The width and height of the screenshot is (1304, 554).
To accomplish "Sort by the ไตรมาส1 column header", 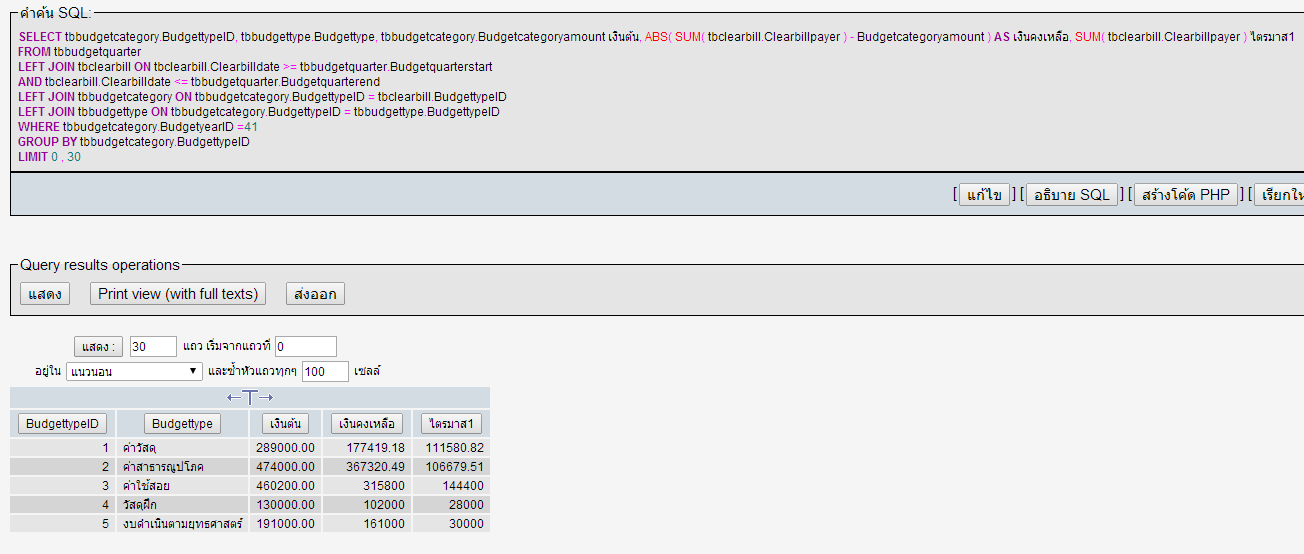I will [451, 423].
